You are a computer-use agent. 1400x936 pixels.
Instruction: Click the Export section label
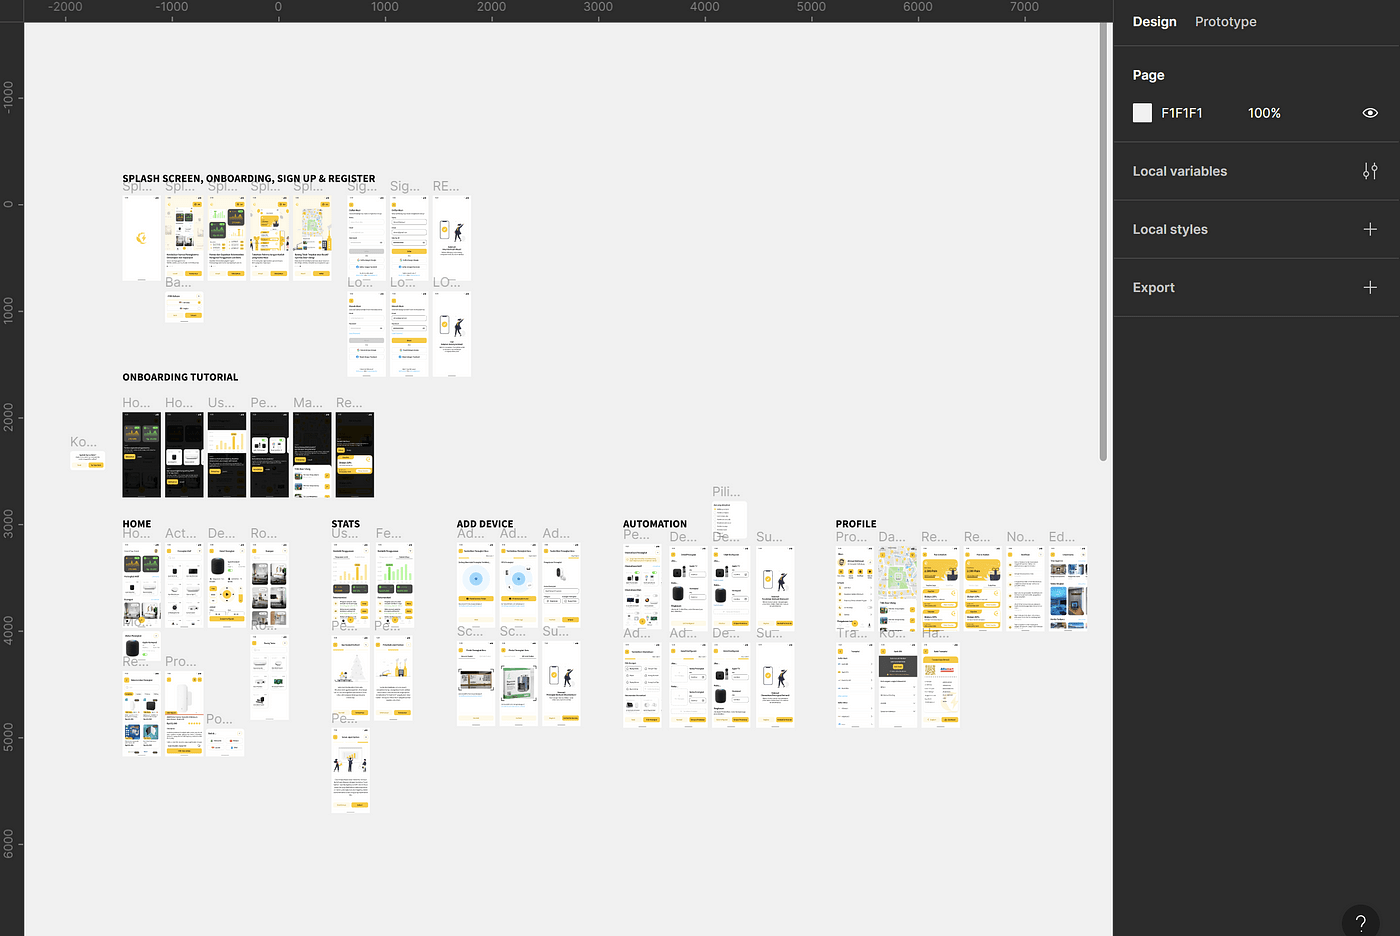[x=1153, y=287]
